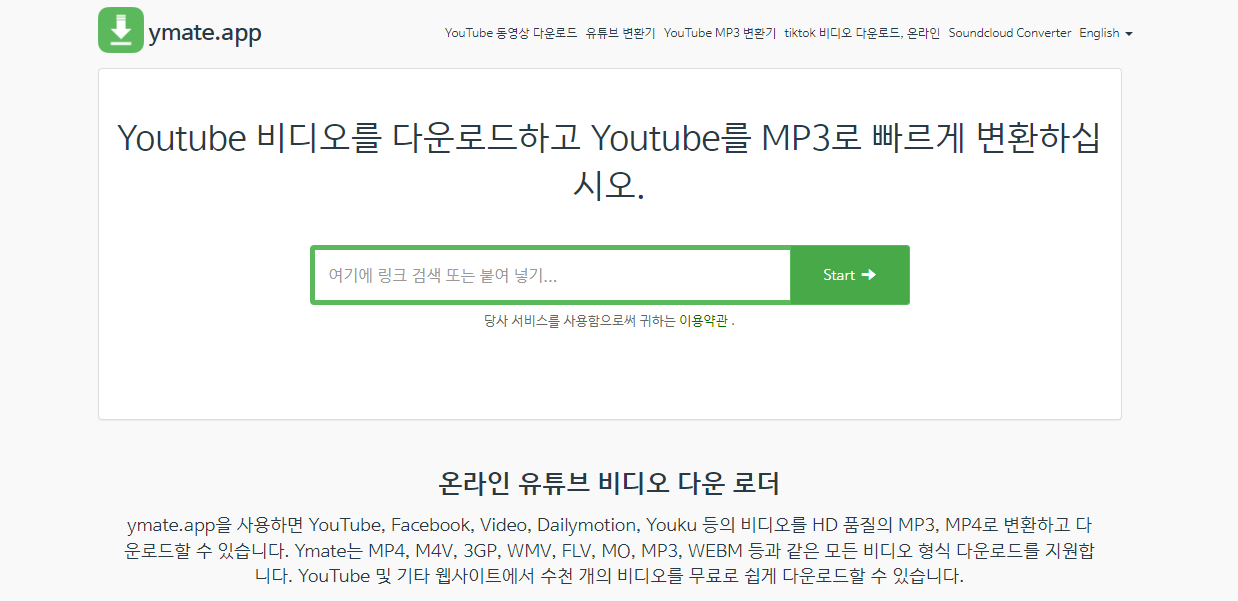Open the ymate.app home text link
The image size is (1238, 601).
pyautogui.click(x=205, y=33)
